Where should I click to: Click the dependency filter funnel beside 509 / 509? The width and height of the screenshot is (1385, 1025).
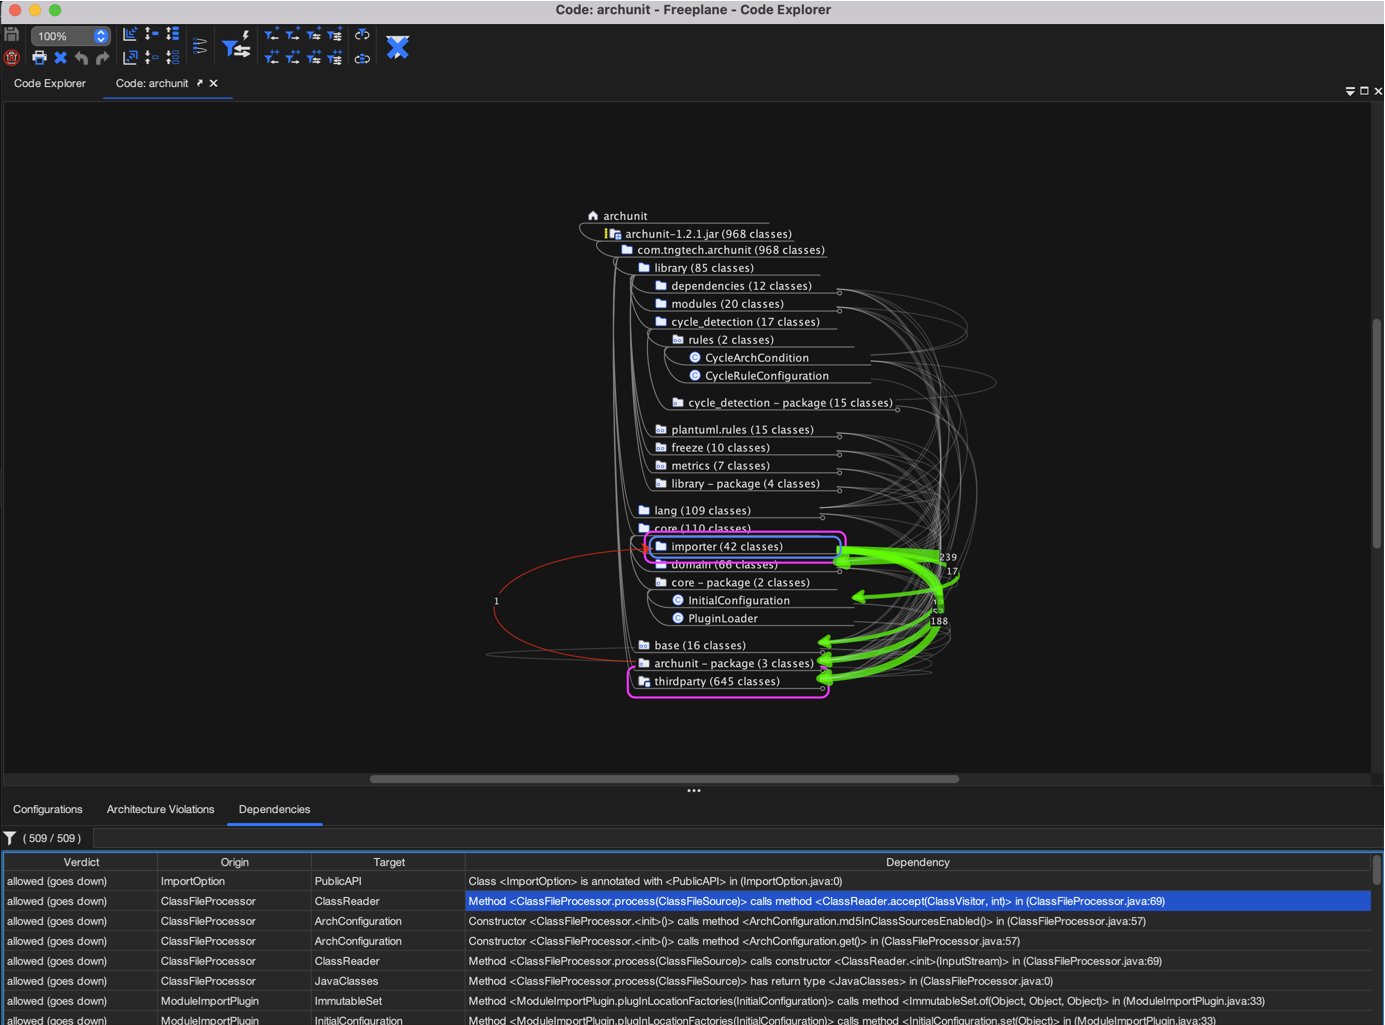pyautogui.click(x=10, y=838)
